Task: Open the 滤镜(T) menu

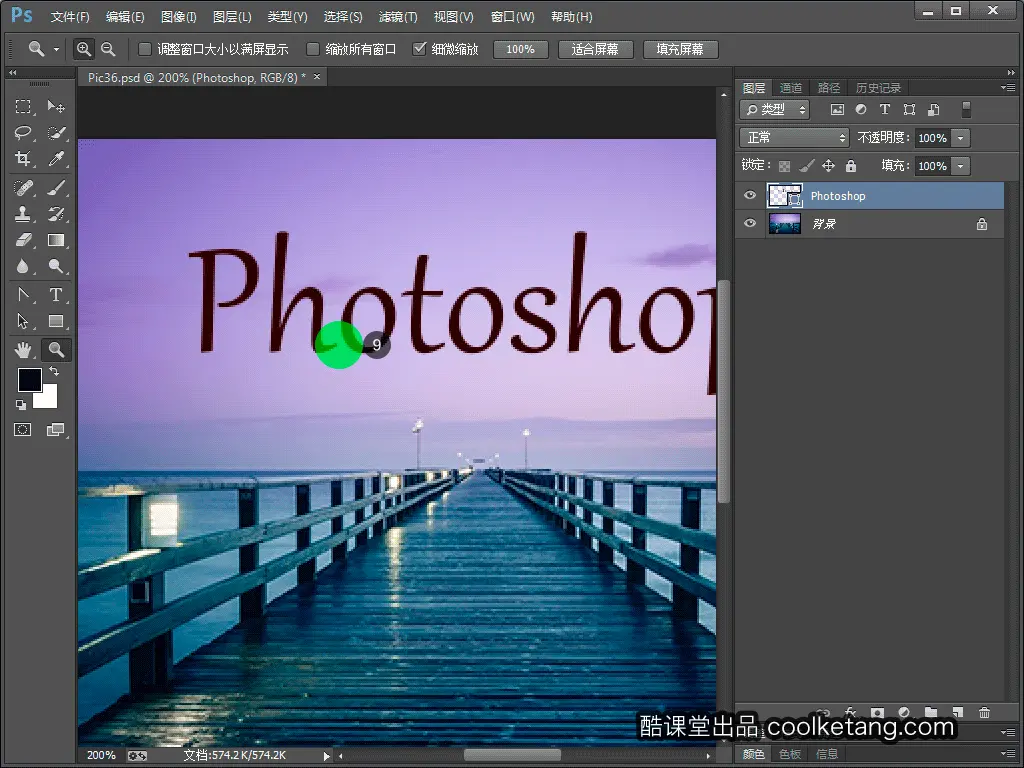Action: (x=398, y=17)
